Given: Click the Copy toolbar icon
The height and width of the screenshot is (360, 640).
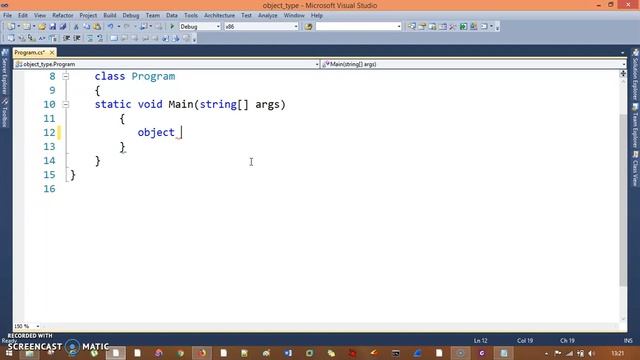Looking at the screenshot, I should (87, 27).
